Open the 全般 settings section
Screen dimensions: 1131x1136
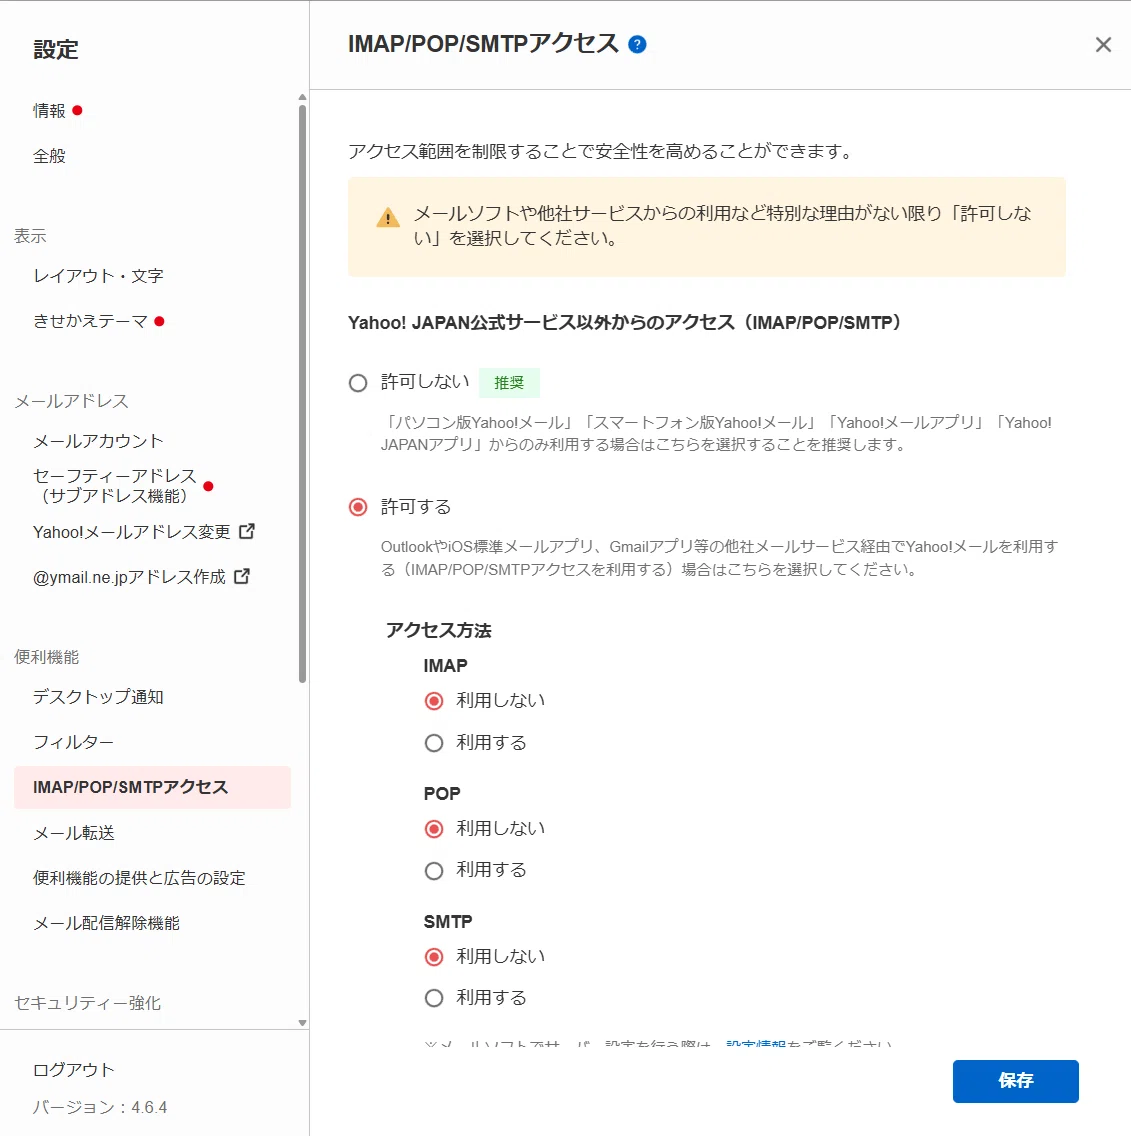coord(49,156)
